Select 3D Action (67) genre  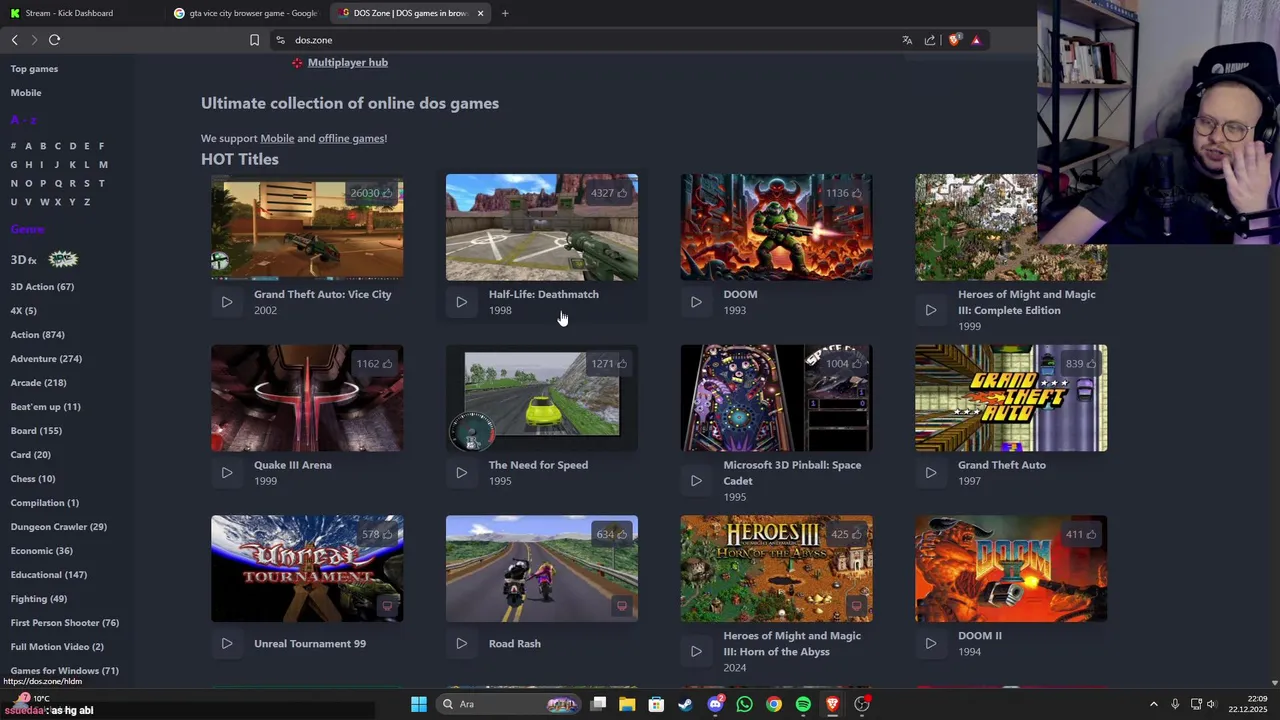[42, 287]
